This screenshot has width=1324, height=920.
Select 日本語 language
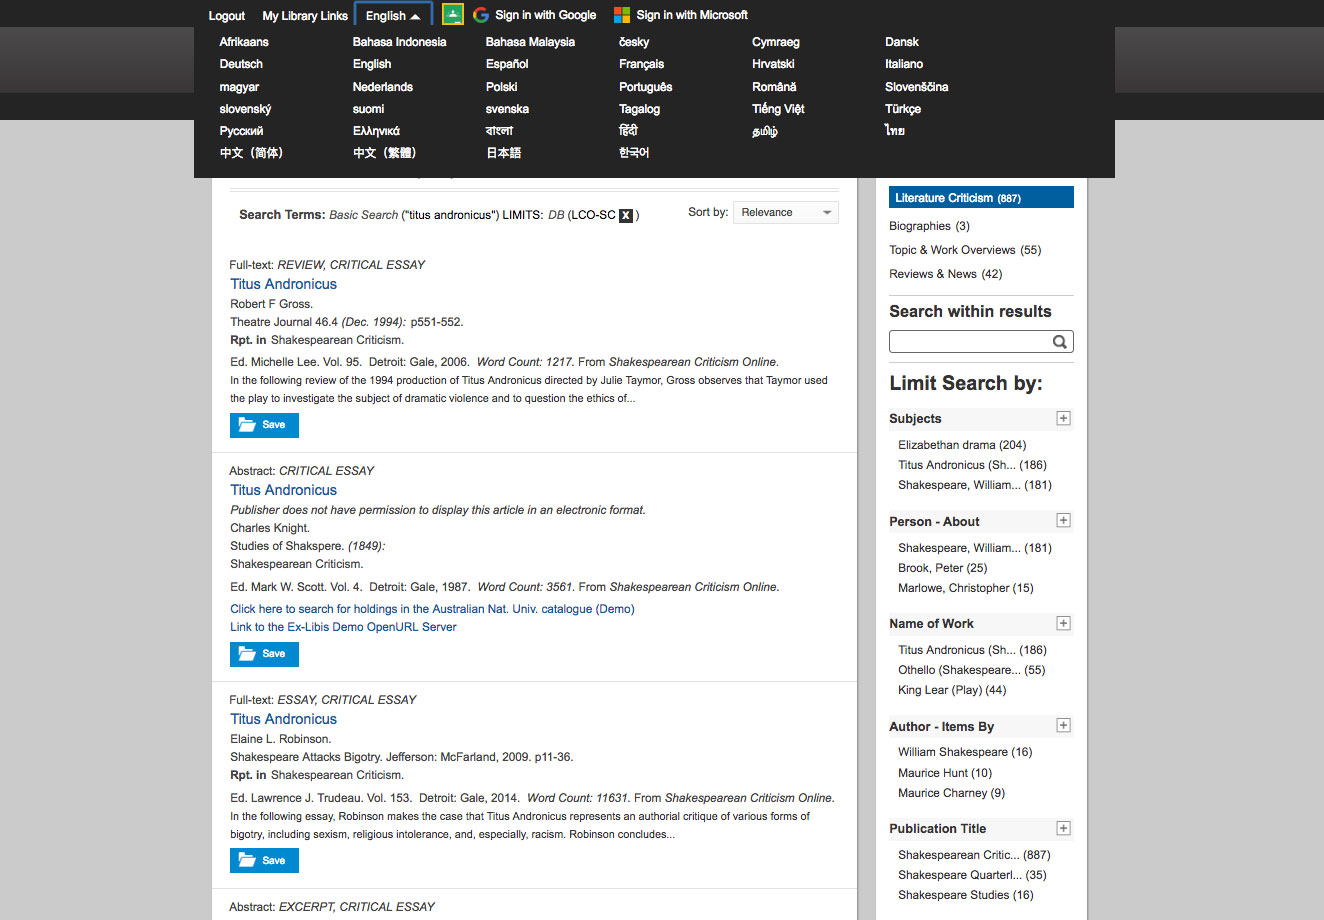[x=503, y=153]
